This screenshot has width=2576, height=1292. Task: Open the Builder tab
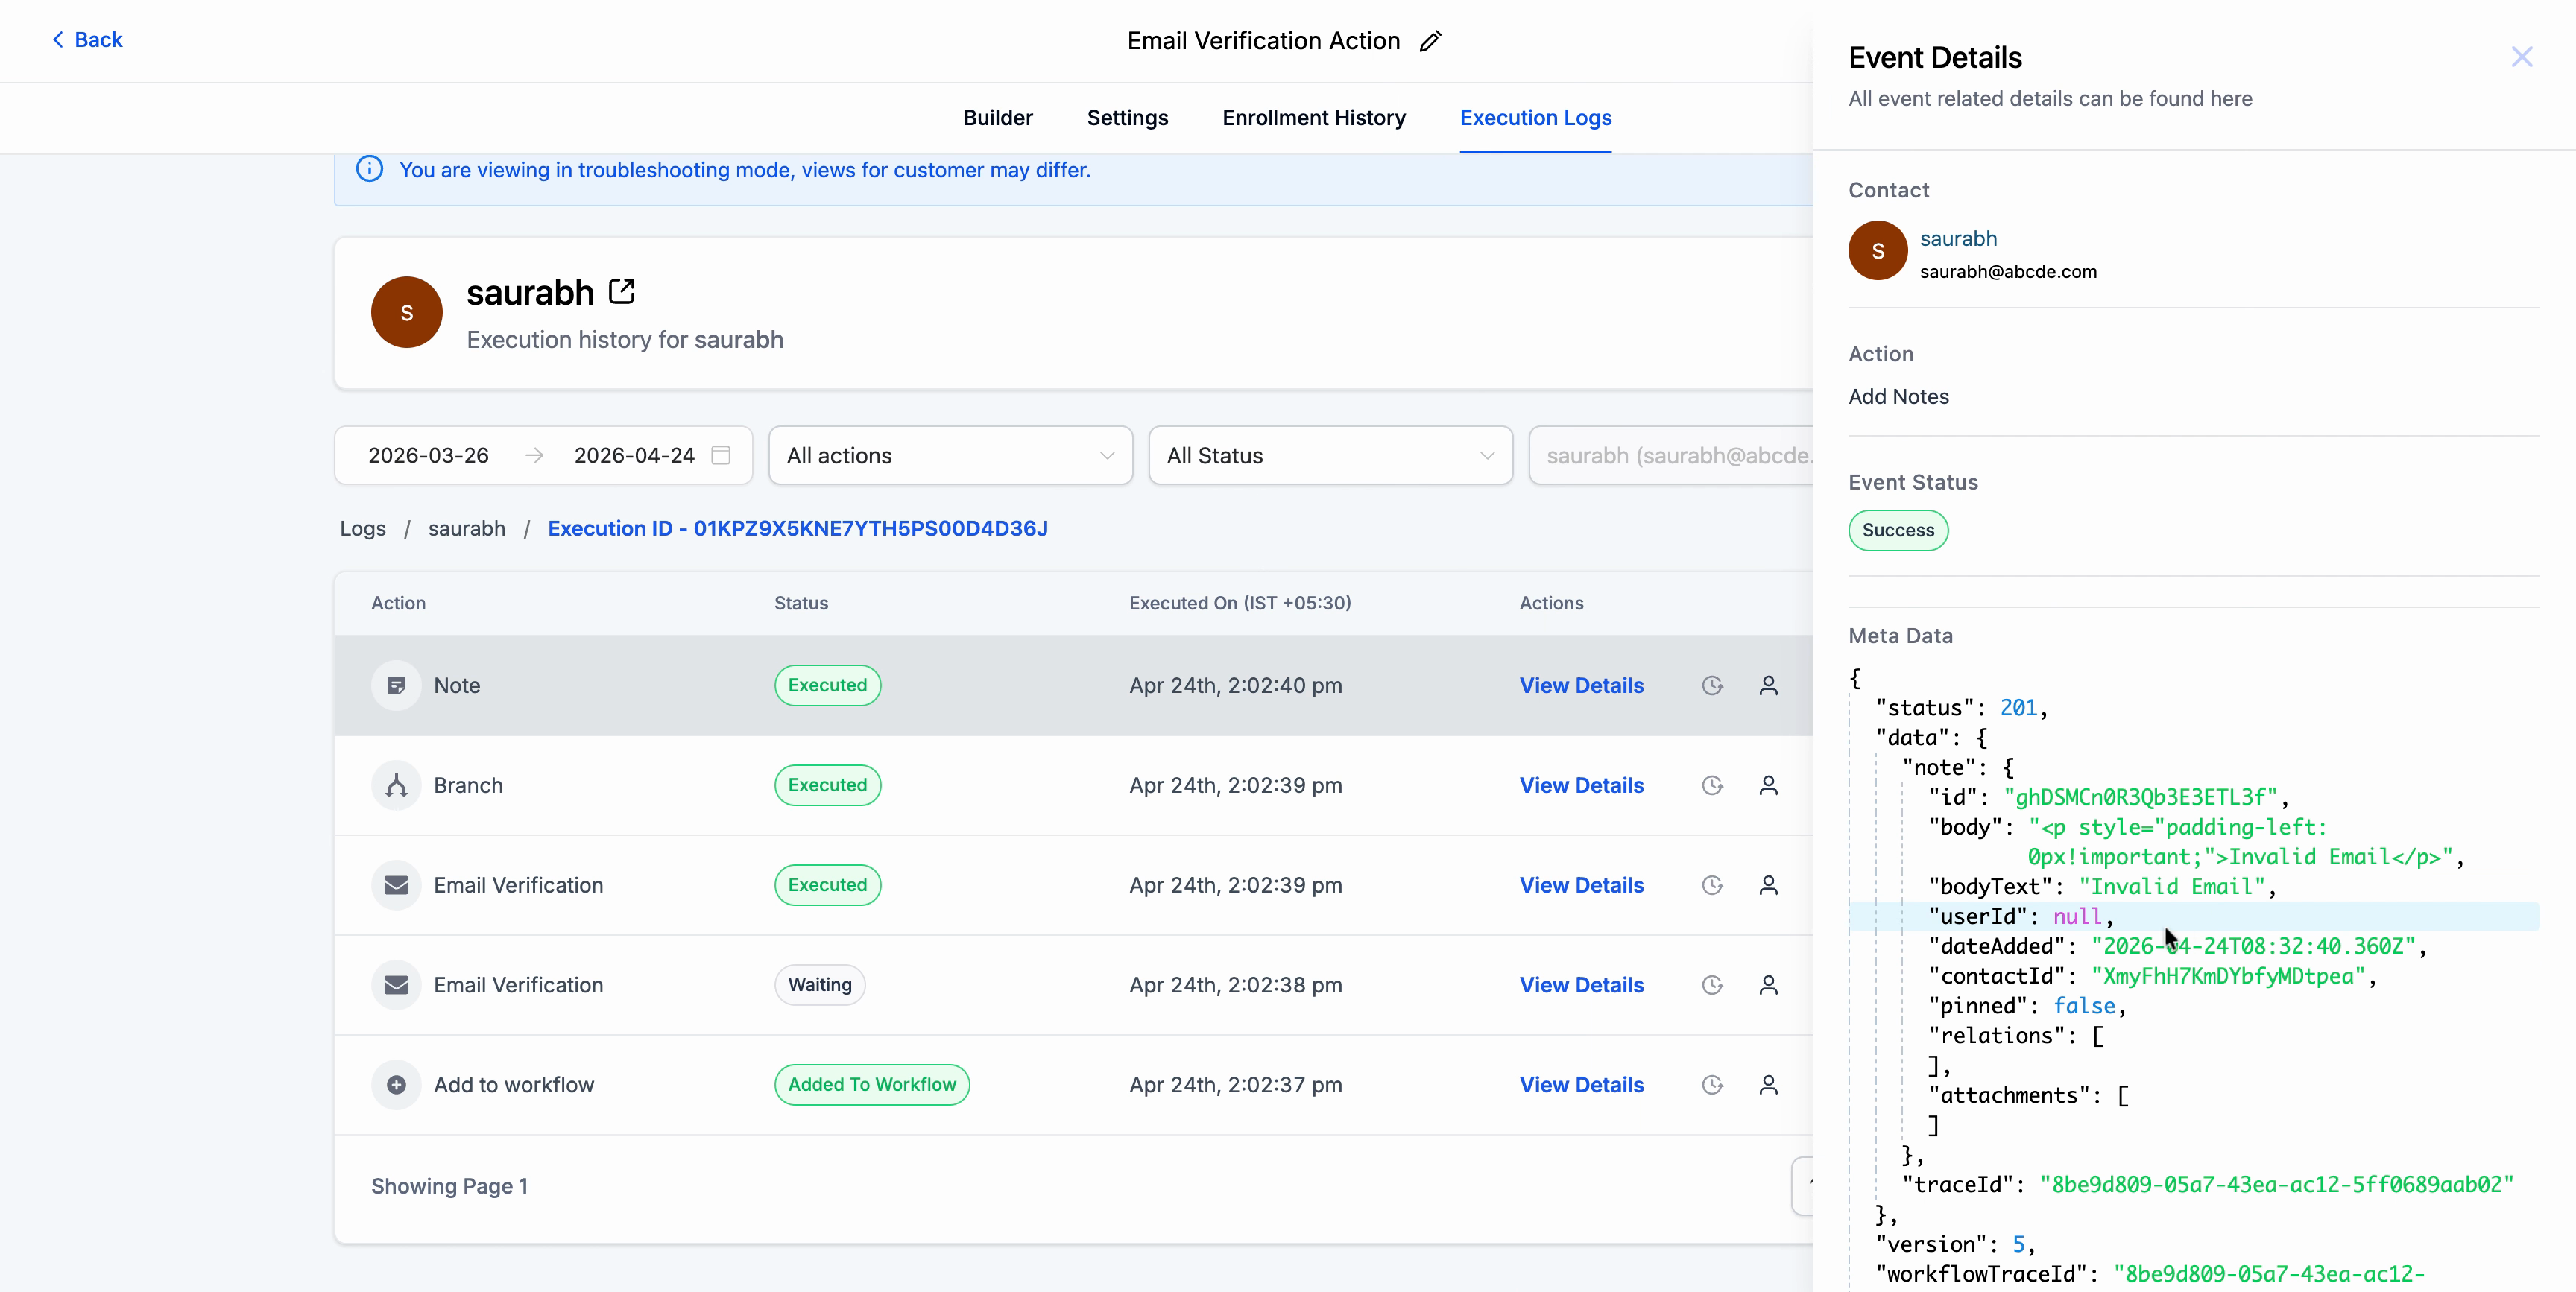[997, 118]
